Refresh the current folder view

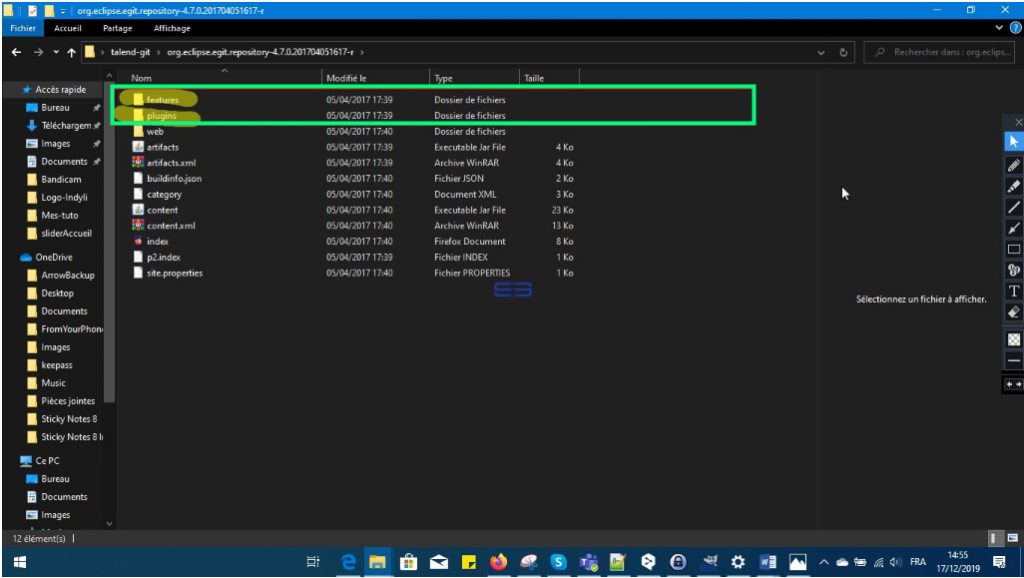tap(843, 52)
